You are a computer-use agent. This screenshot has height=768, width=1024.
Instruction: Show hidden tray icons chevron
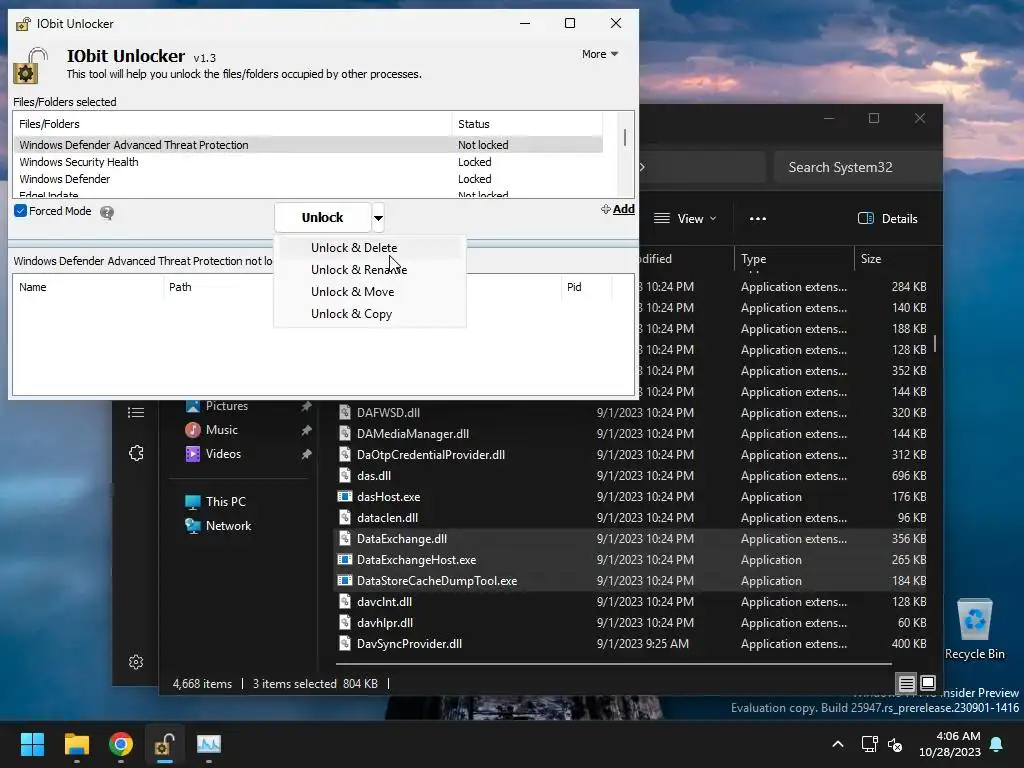coord(838,744)
